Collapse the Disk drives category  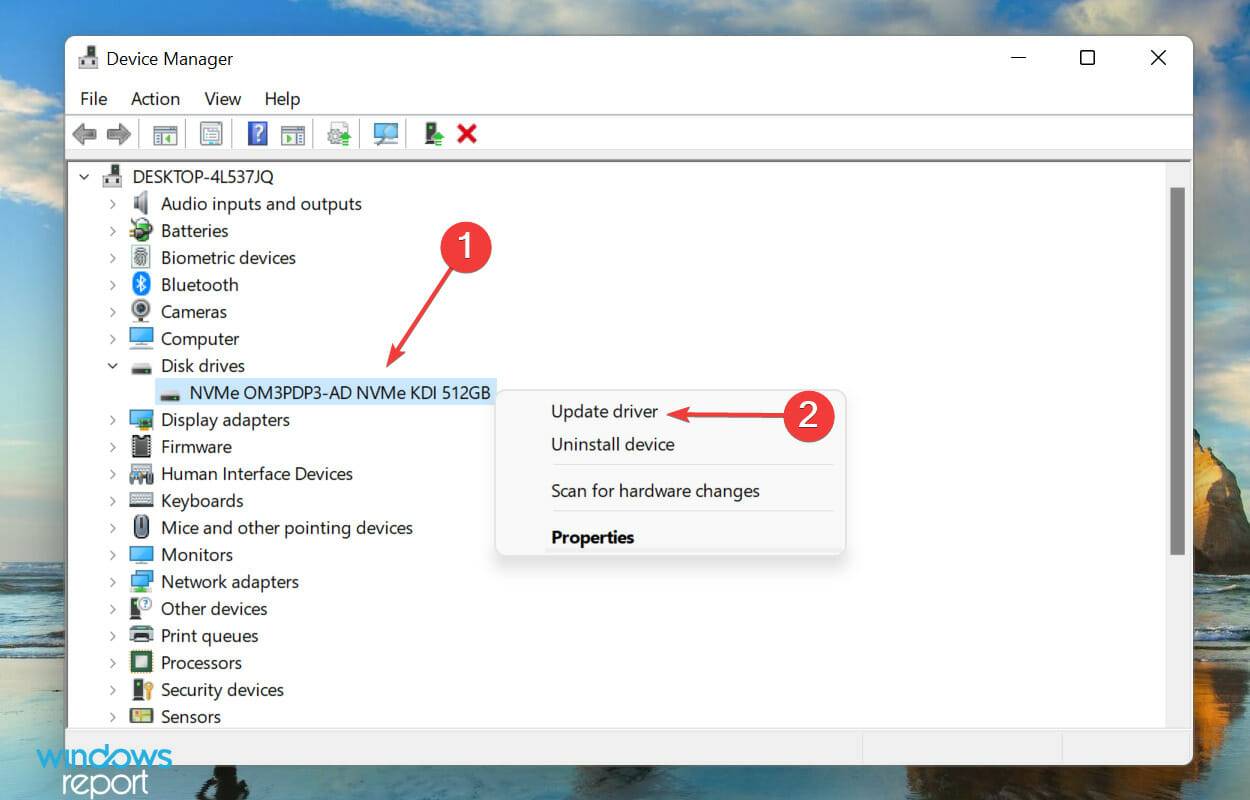click(113, 365)
